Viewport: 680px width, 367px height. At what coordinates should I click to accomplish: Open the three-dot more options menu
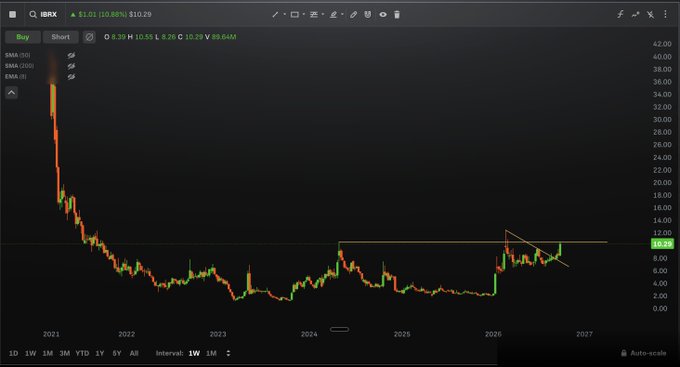(665, 14)
